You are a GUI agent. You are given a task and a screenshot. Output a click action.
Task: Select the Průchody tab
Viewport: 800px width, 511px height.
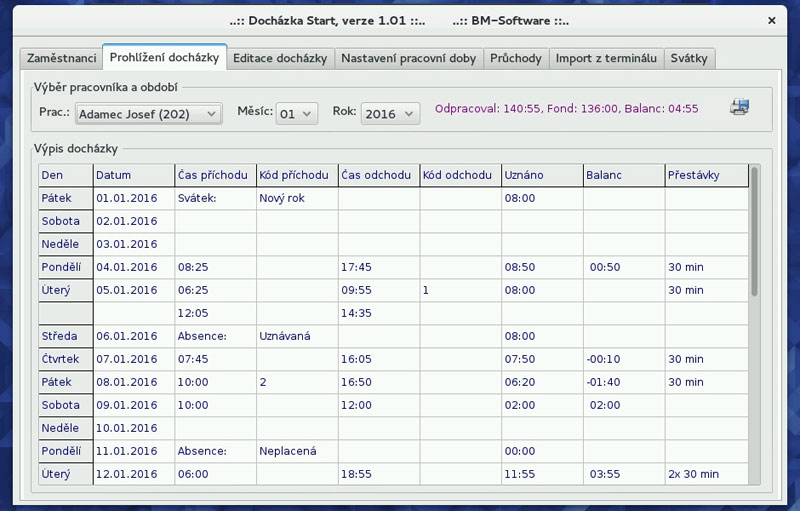click(x=515, y=58)
